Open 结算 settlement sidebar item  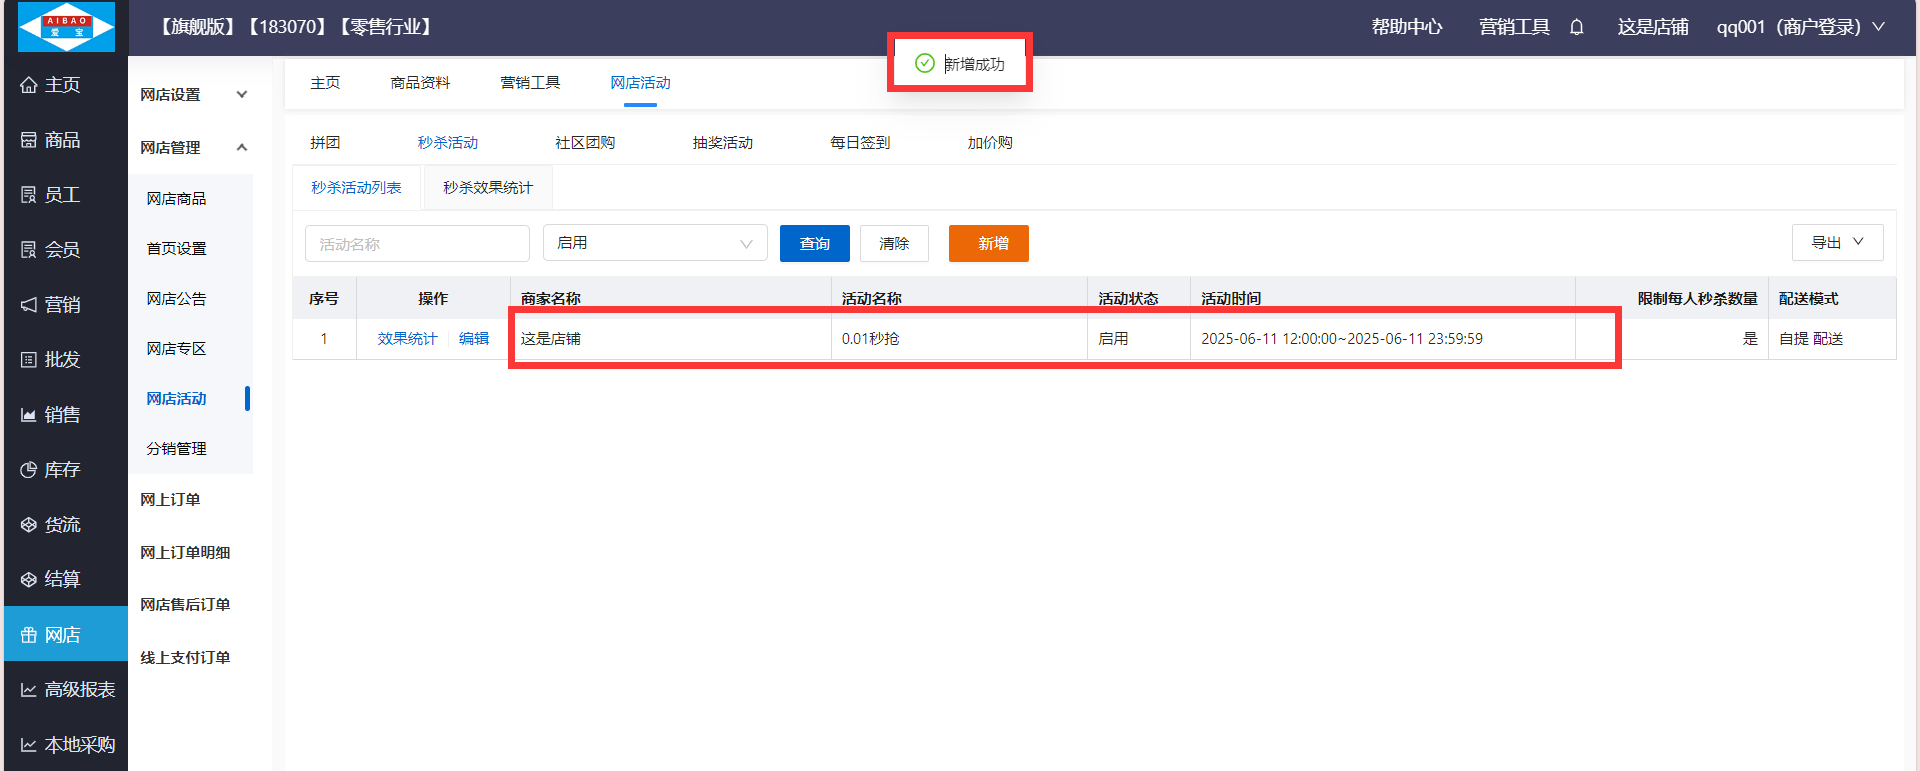coord(62,580)
